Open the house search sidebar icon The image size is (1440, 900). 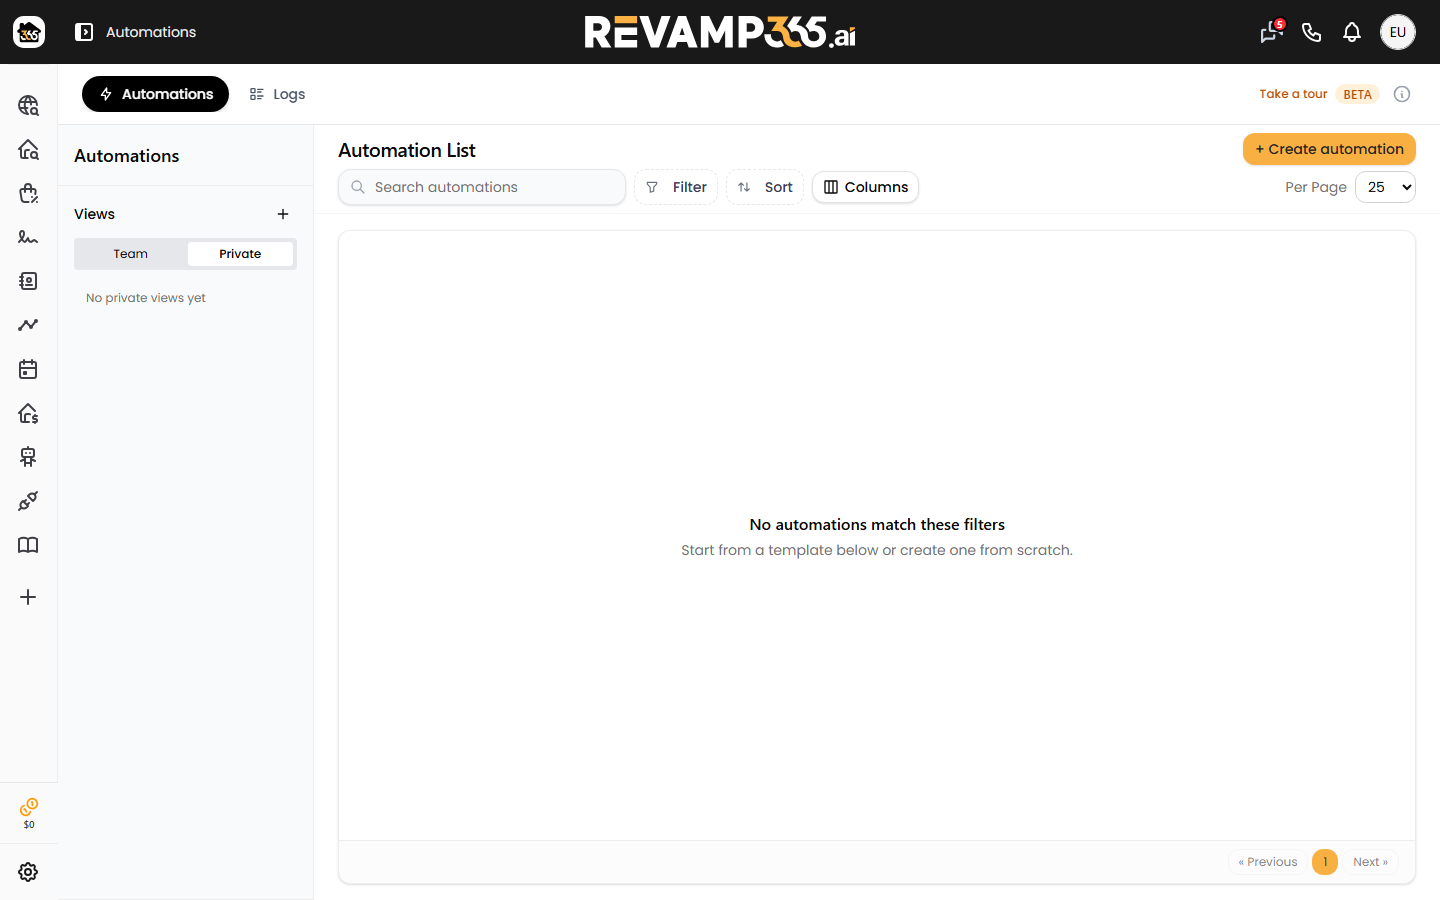tap(28, 149)
